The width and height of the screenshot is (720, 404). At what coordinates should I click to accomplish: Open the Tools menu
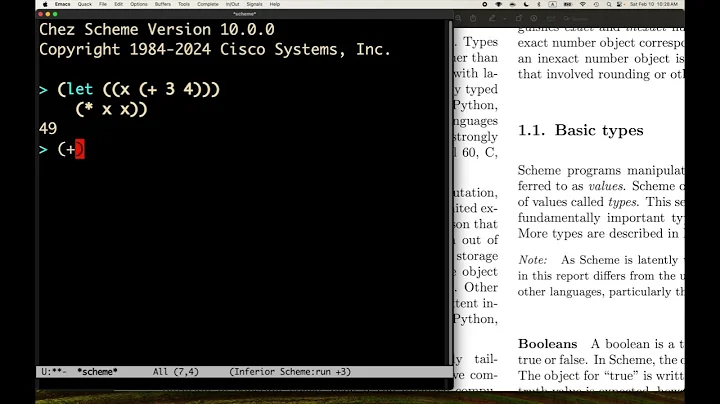[x=184, y=4]
